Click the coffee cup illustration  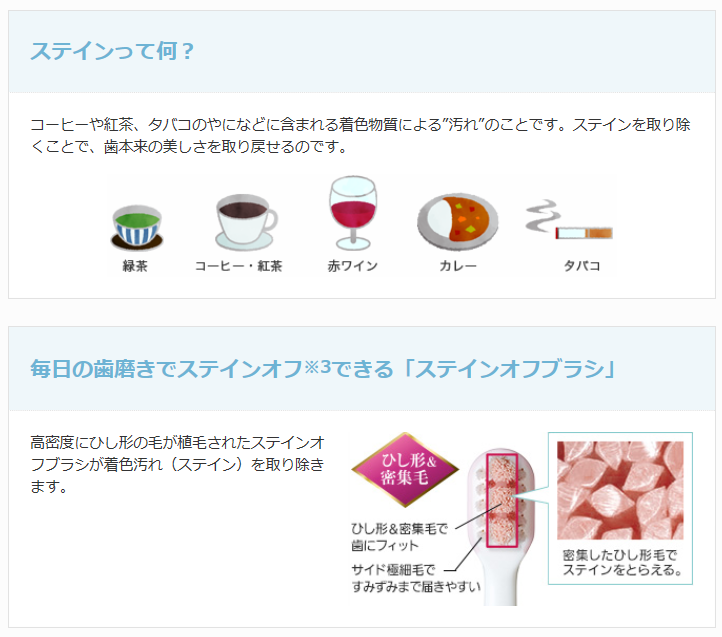245,222
